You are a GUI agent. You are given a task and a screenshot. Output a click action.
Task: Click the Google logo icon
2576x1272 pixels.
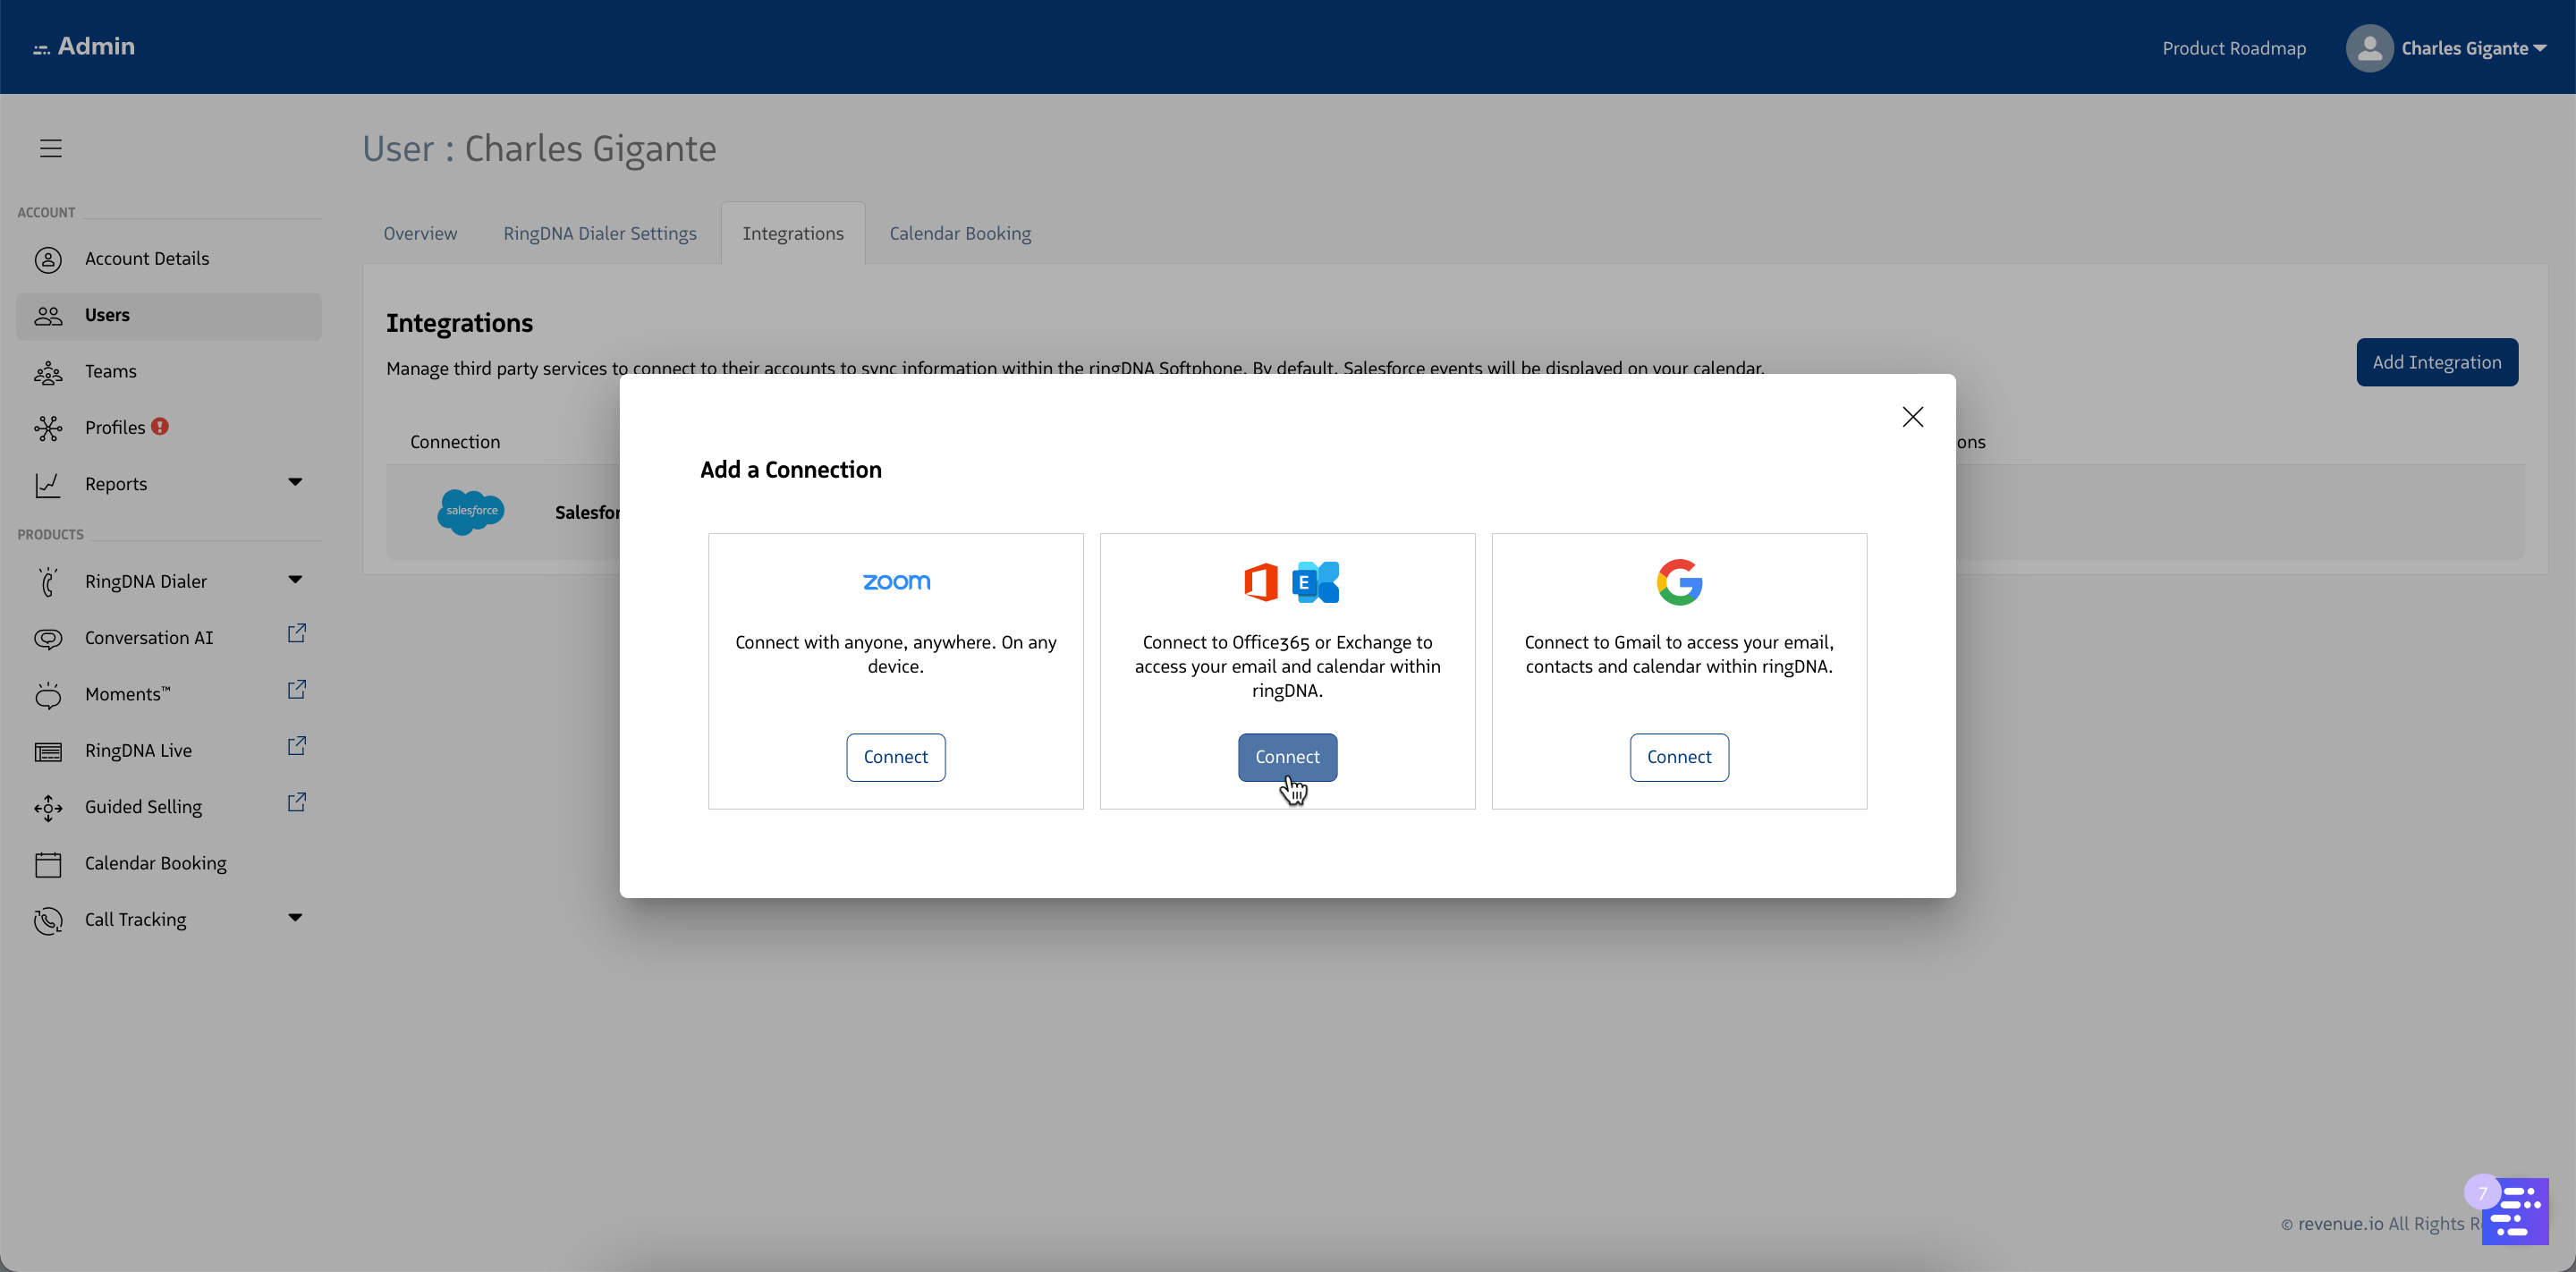1679,582
